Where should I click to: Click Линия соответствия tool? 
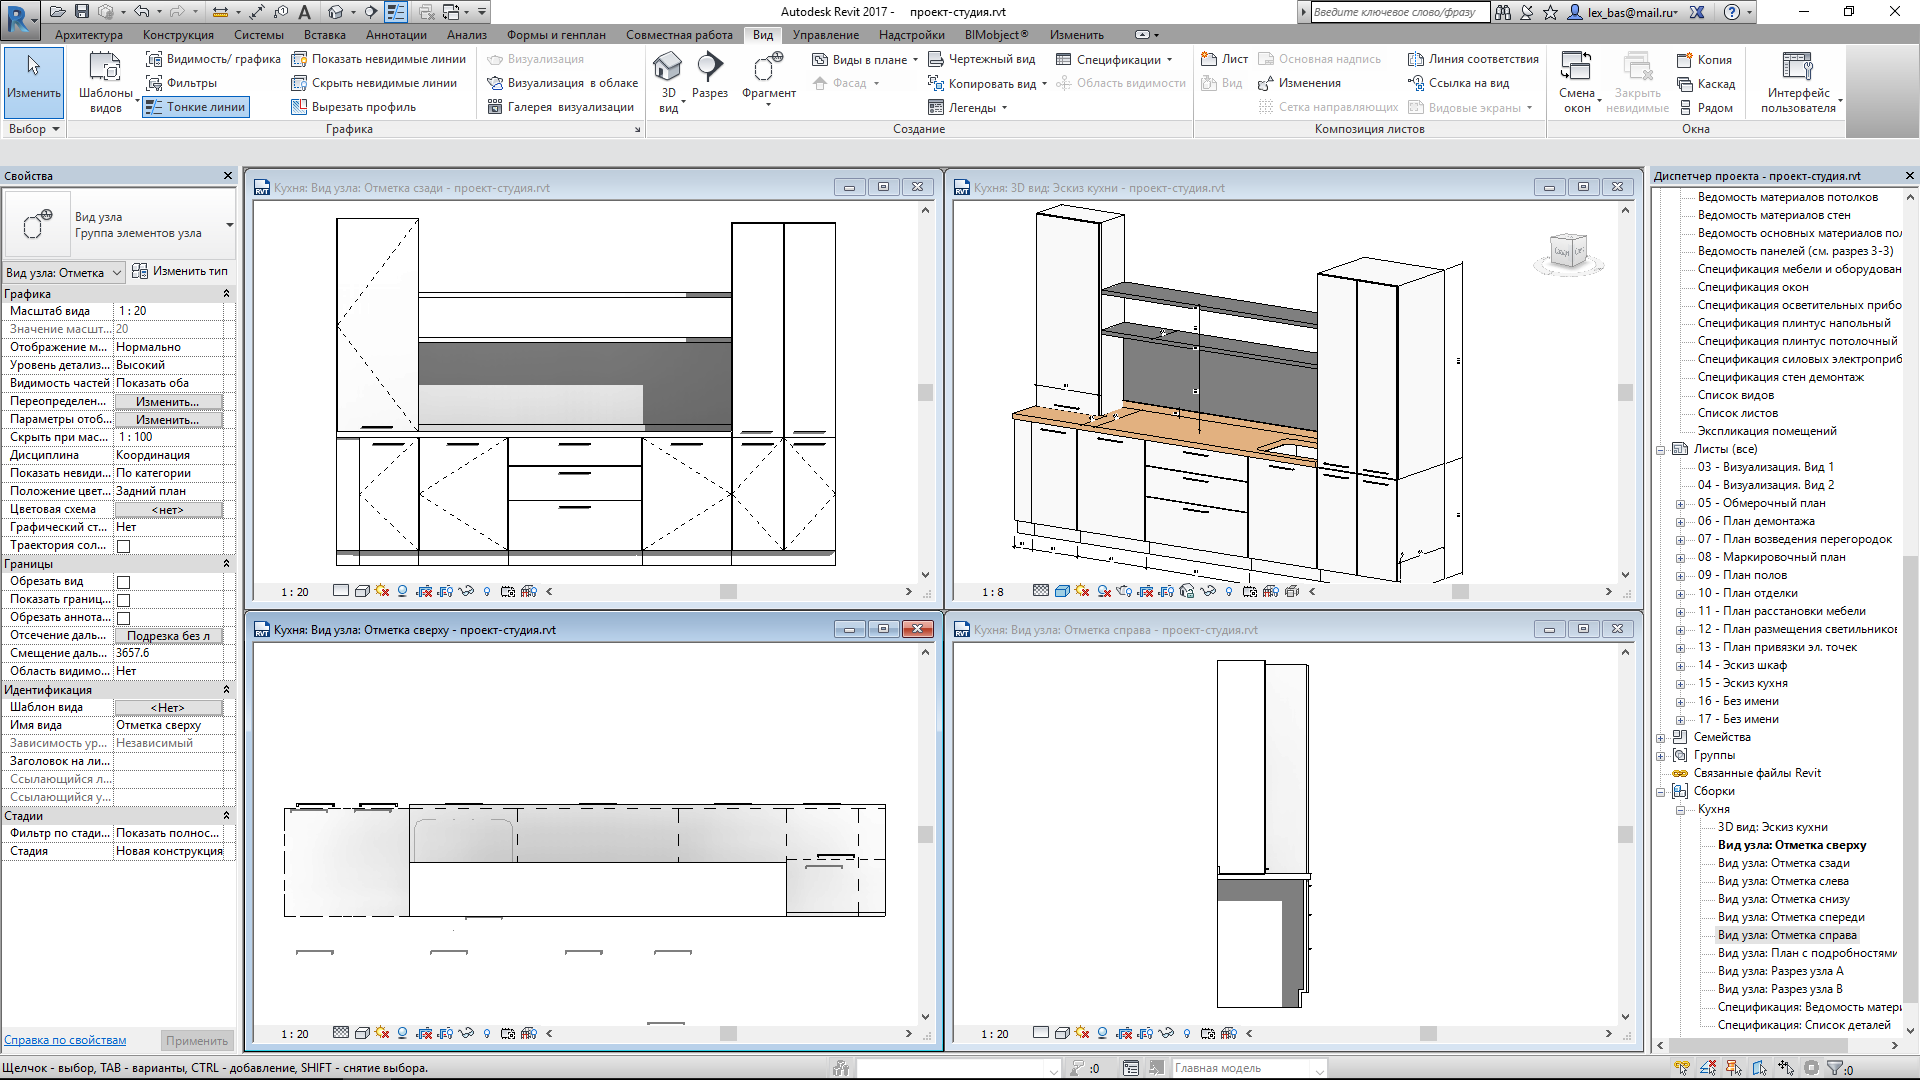(1473, 59)
